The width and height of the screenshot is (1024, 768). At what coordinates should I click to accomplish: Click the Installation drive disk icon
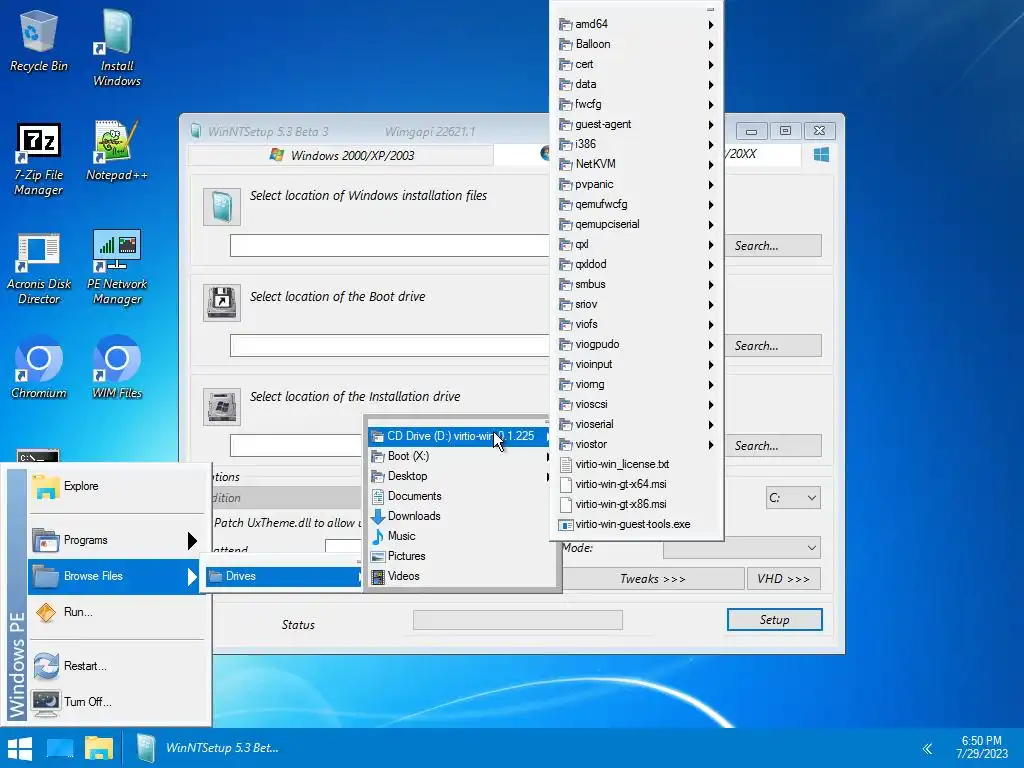(x=221, y=406)
